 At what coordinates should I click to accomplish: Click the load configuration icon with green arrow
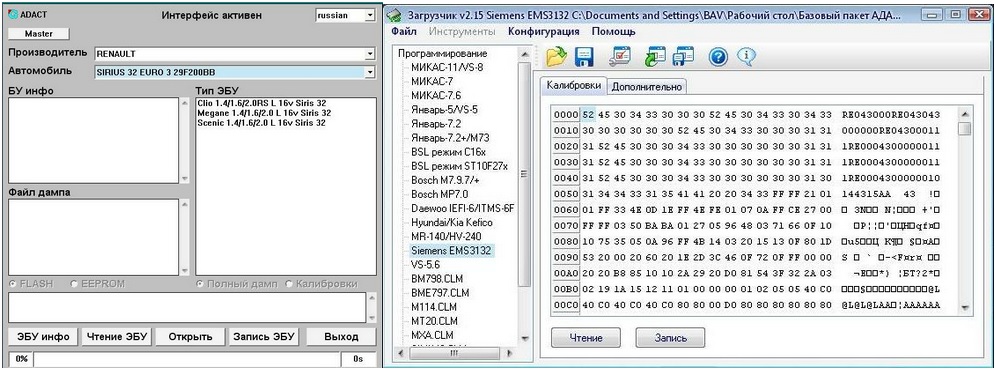pos(655,56)
